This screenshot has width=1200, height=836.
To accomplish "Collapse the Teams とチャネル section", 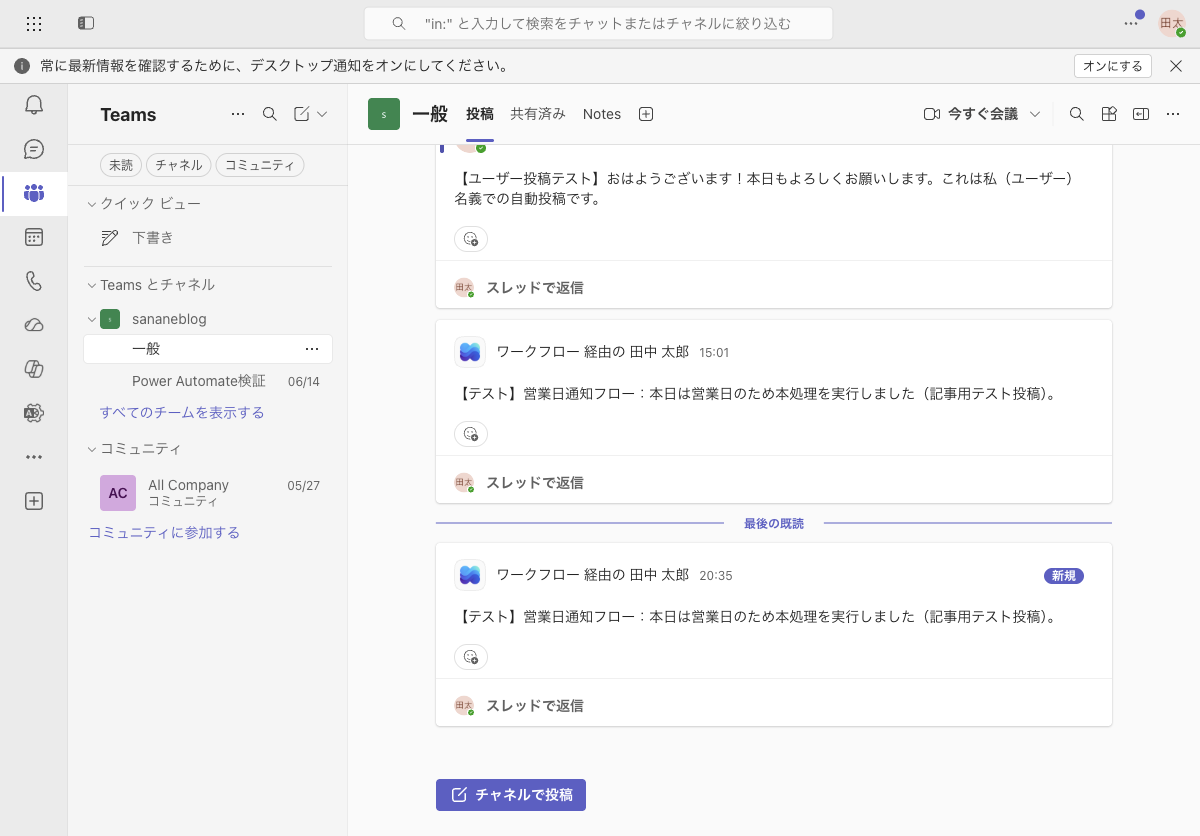I will tap(92, 285).
